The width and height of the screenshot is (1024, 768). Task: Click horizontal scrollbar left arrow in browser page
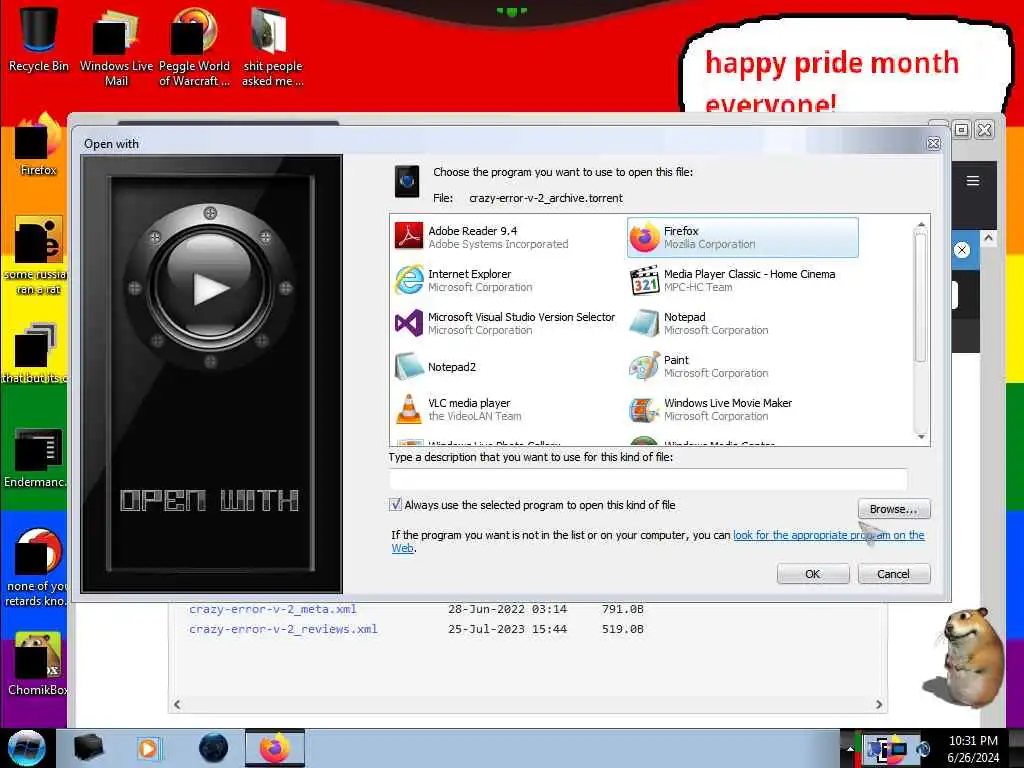pos(177,705)
